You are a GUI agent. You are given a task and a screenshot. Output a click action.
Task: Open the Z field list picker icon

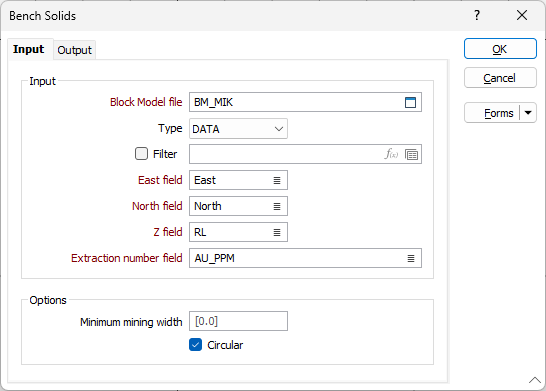point(277,232)
